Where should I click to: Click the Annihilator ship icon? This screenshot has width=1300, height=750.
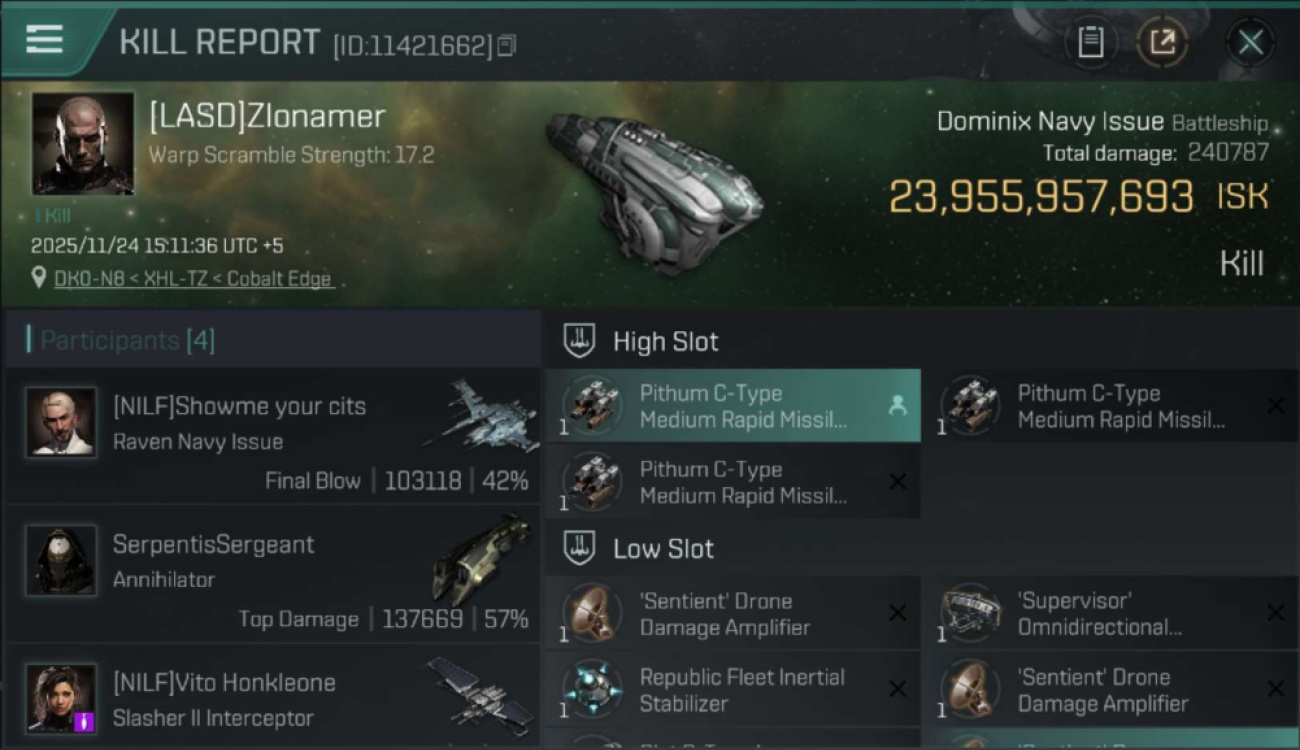(481, 556)
